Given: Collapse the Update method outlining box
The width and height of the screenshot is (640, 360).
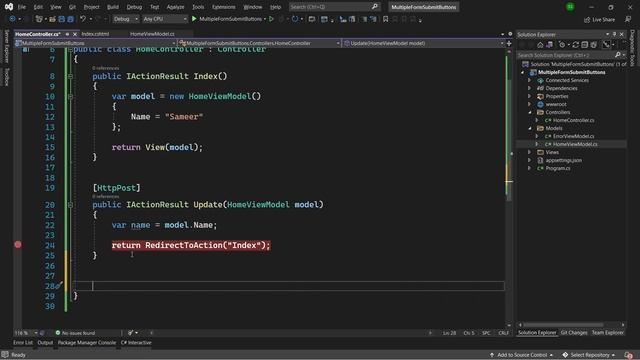Looking at the screenshot, I should click(70, 205).
